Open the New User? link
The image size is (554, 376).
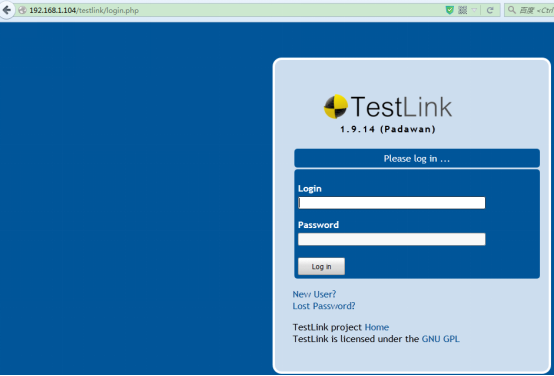tap(314, 294)
